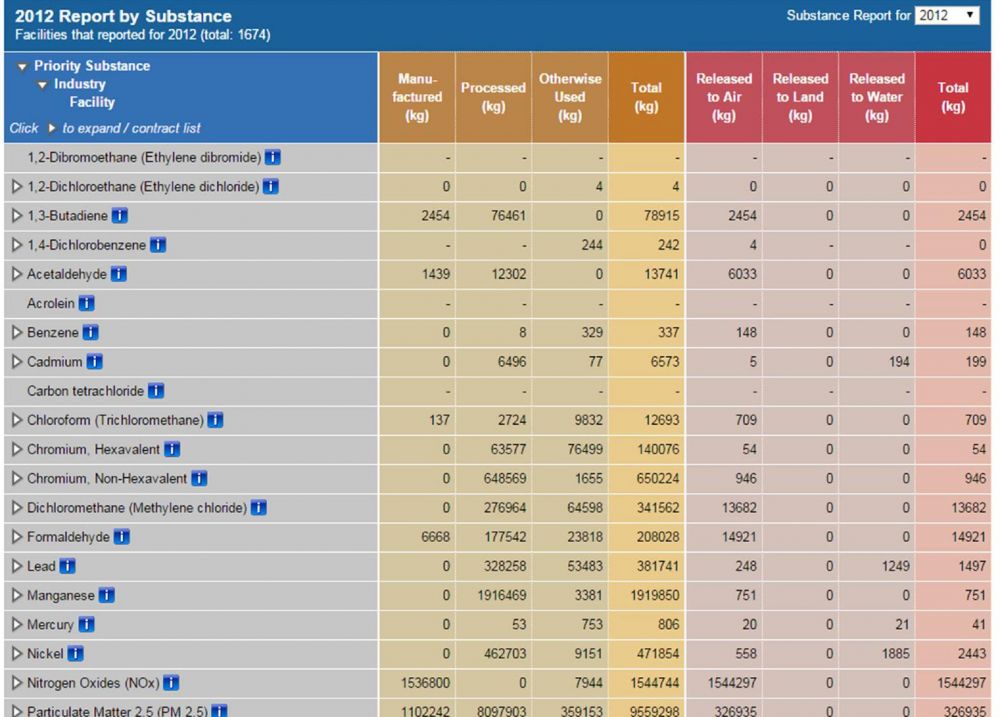Click info icon next to 1,3-Butadiene
Screen dimensions: 1000x717
[120, 216]
